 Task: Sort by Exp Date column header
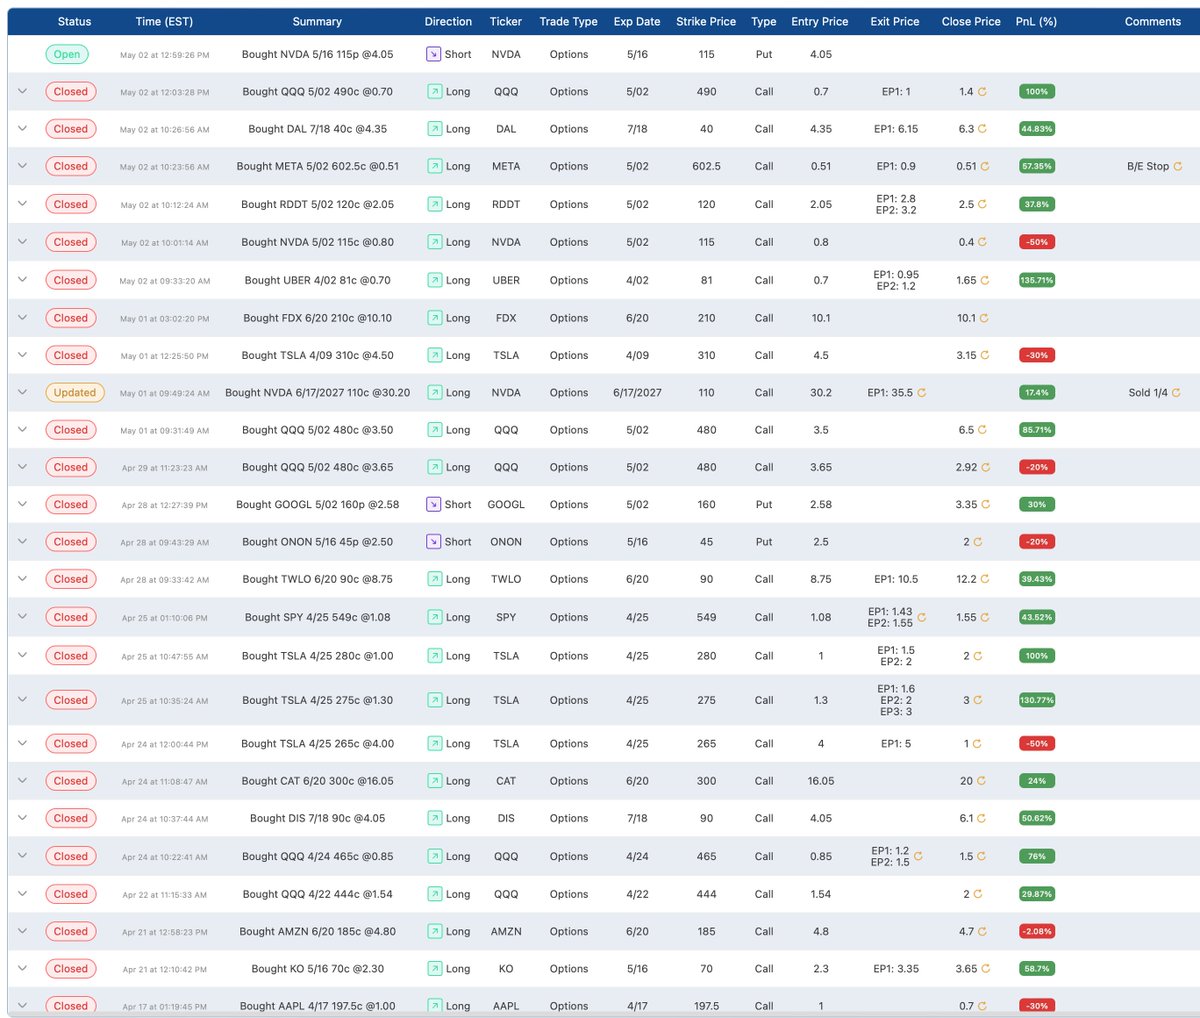pos(637,22)
